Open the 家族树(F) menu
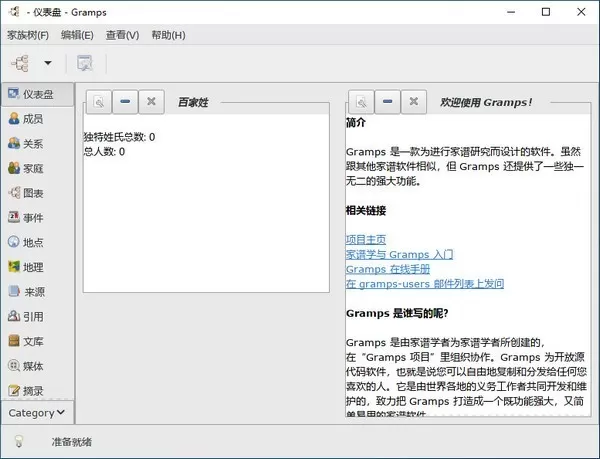This screenshot has height=459, width=600. [28, 35]
